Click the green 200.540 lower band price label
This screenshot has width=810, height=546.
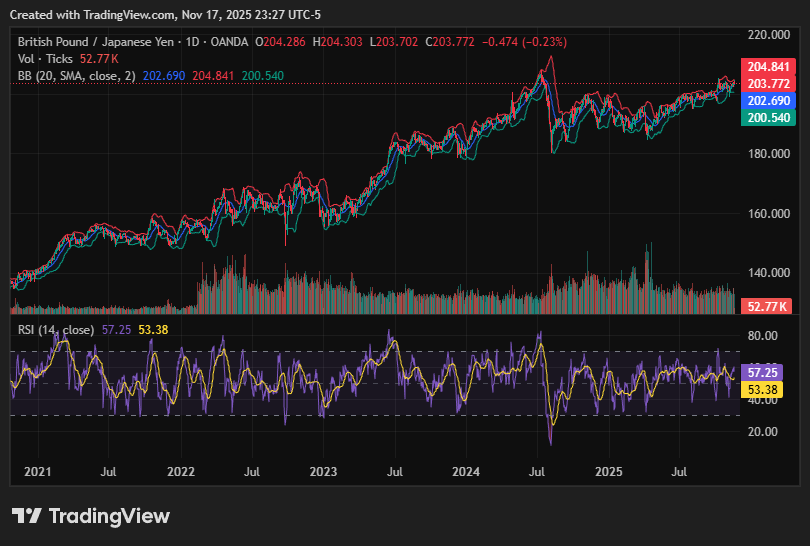[x=769, y=118]
